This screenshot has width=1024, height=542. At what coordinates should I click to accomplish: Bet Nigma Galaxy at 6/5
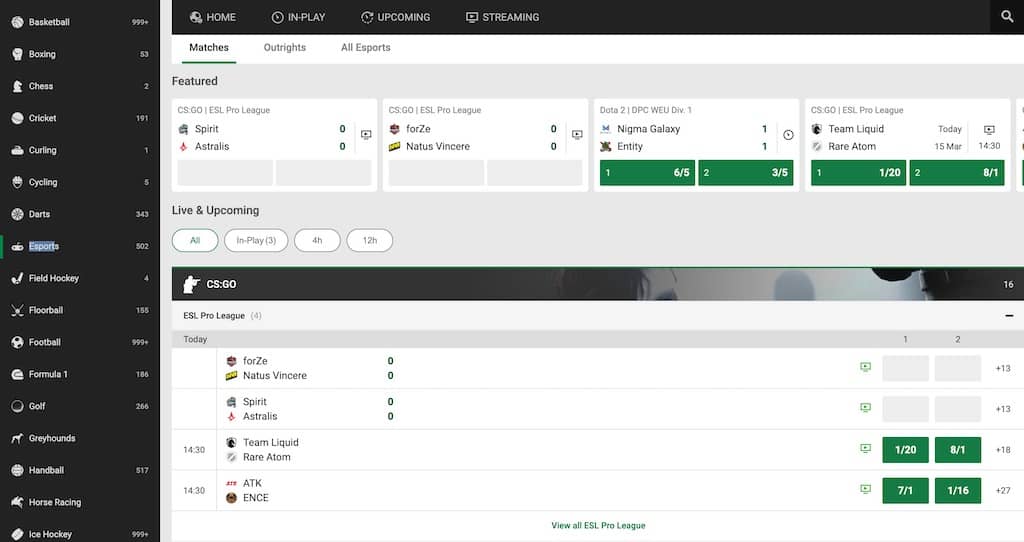[x=647, y=172]
